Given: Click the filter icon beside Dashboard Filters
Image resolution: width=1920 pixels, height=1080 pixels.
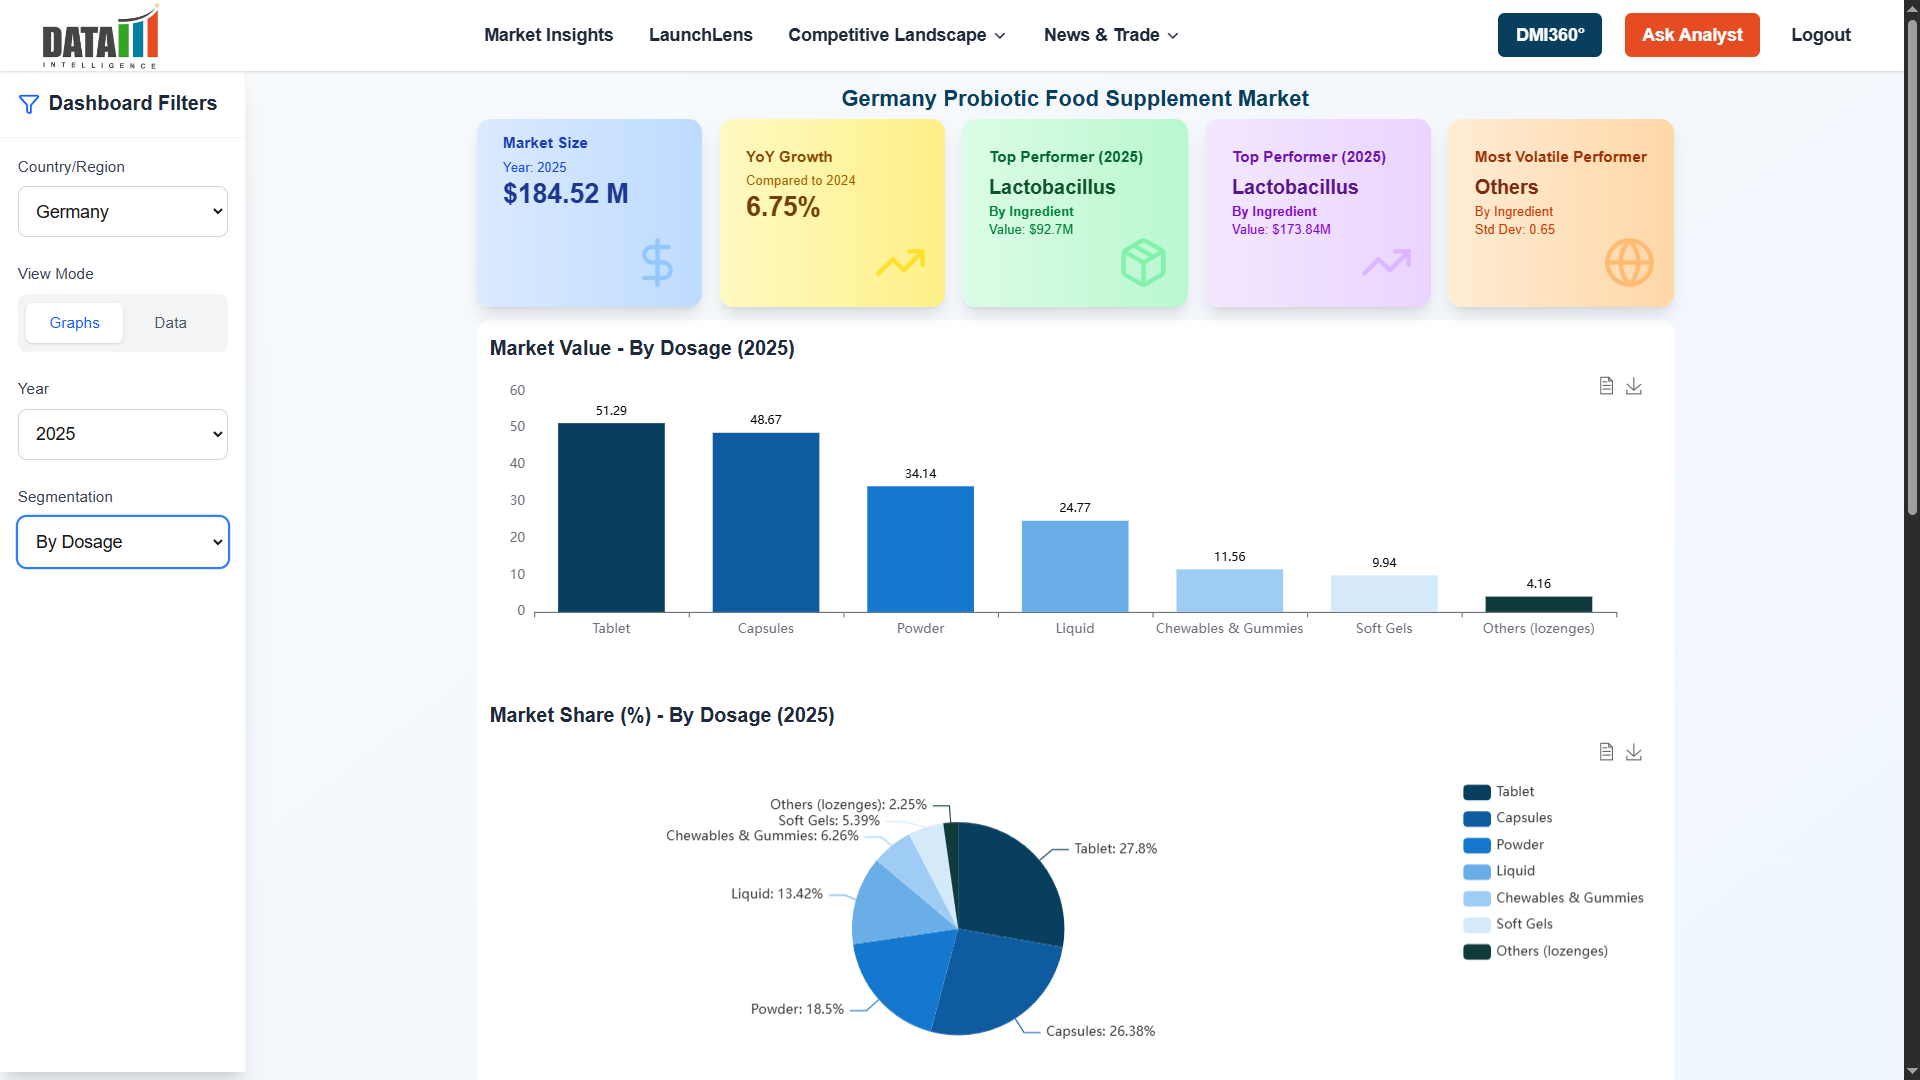Looking at the screenshot, I should point(28,103).
